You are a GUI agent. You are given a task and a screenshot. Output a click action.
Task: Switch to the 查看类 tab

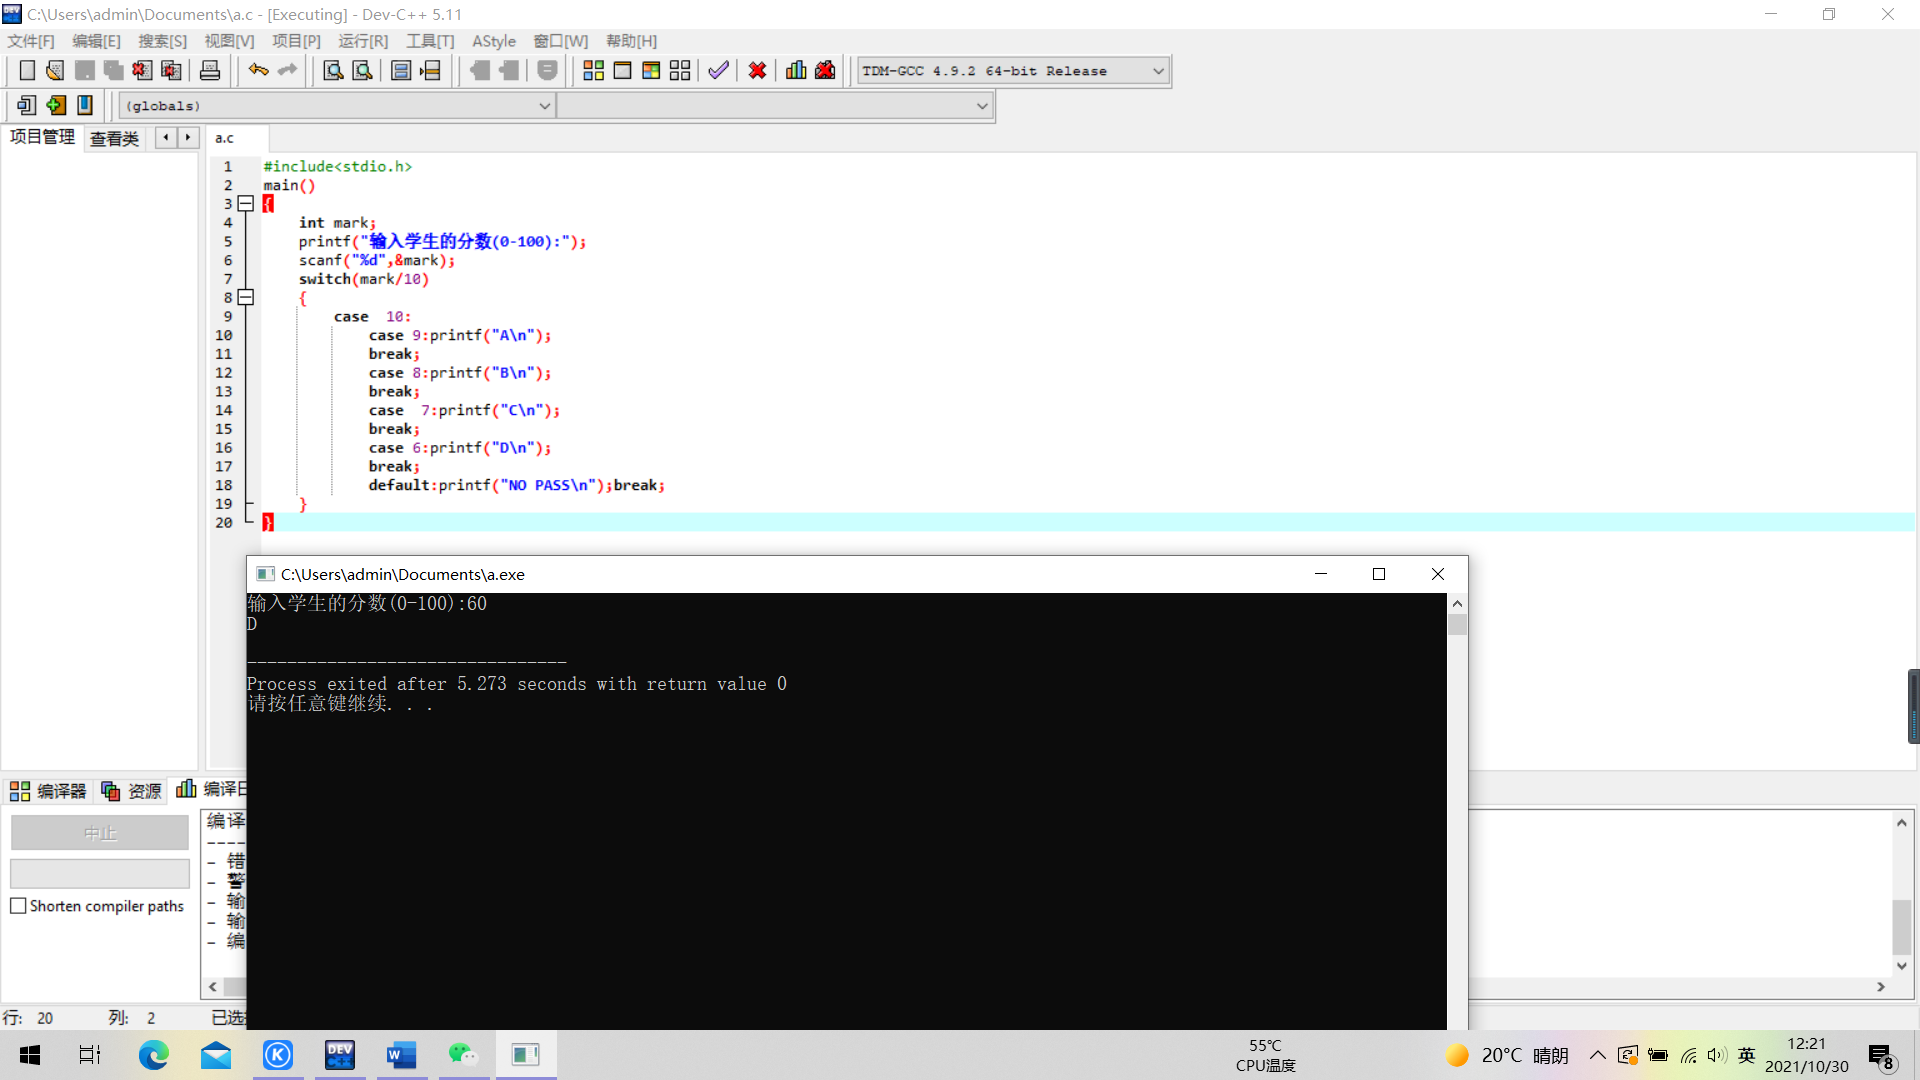click(x=114, y=139)
